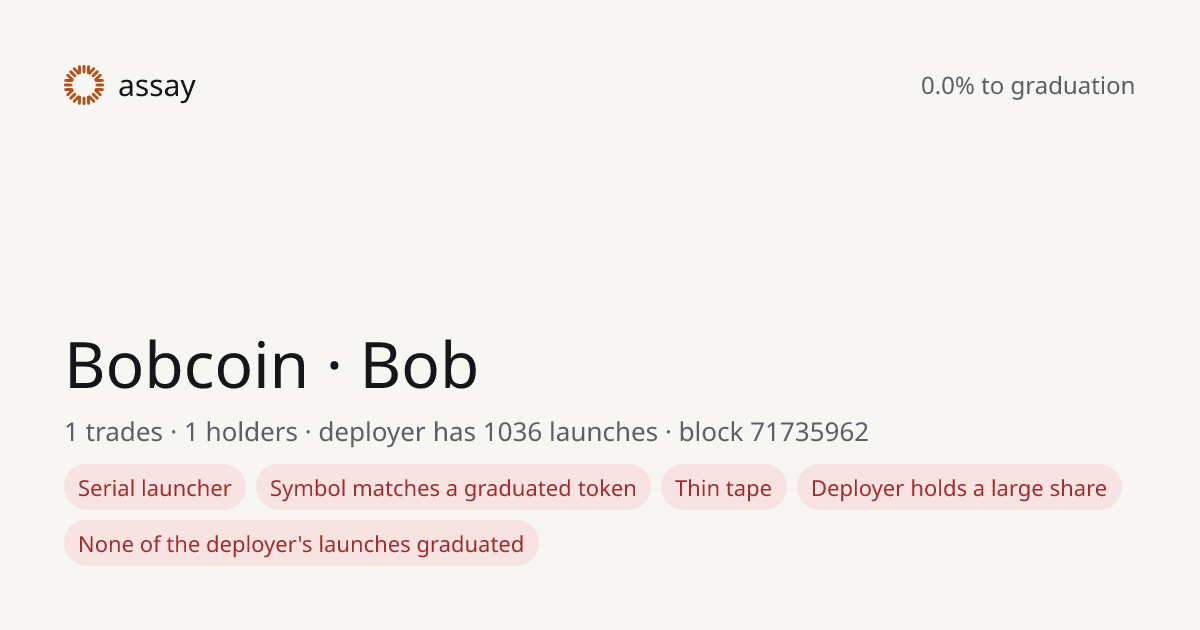Click Deployer holds a large share tag

[959, 488]
